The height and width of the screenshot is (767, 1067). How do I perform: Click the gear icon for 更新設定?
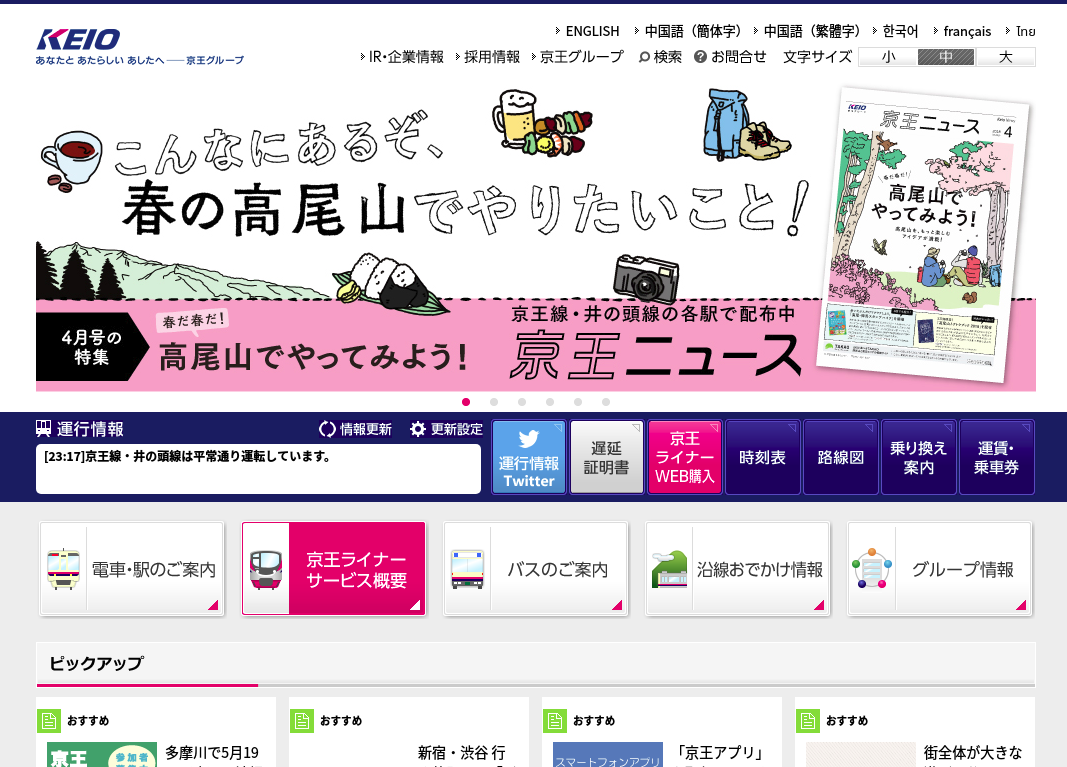pyautogui.click(x=418, y=429)
